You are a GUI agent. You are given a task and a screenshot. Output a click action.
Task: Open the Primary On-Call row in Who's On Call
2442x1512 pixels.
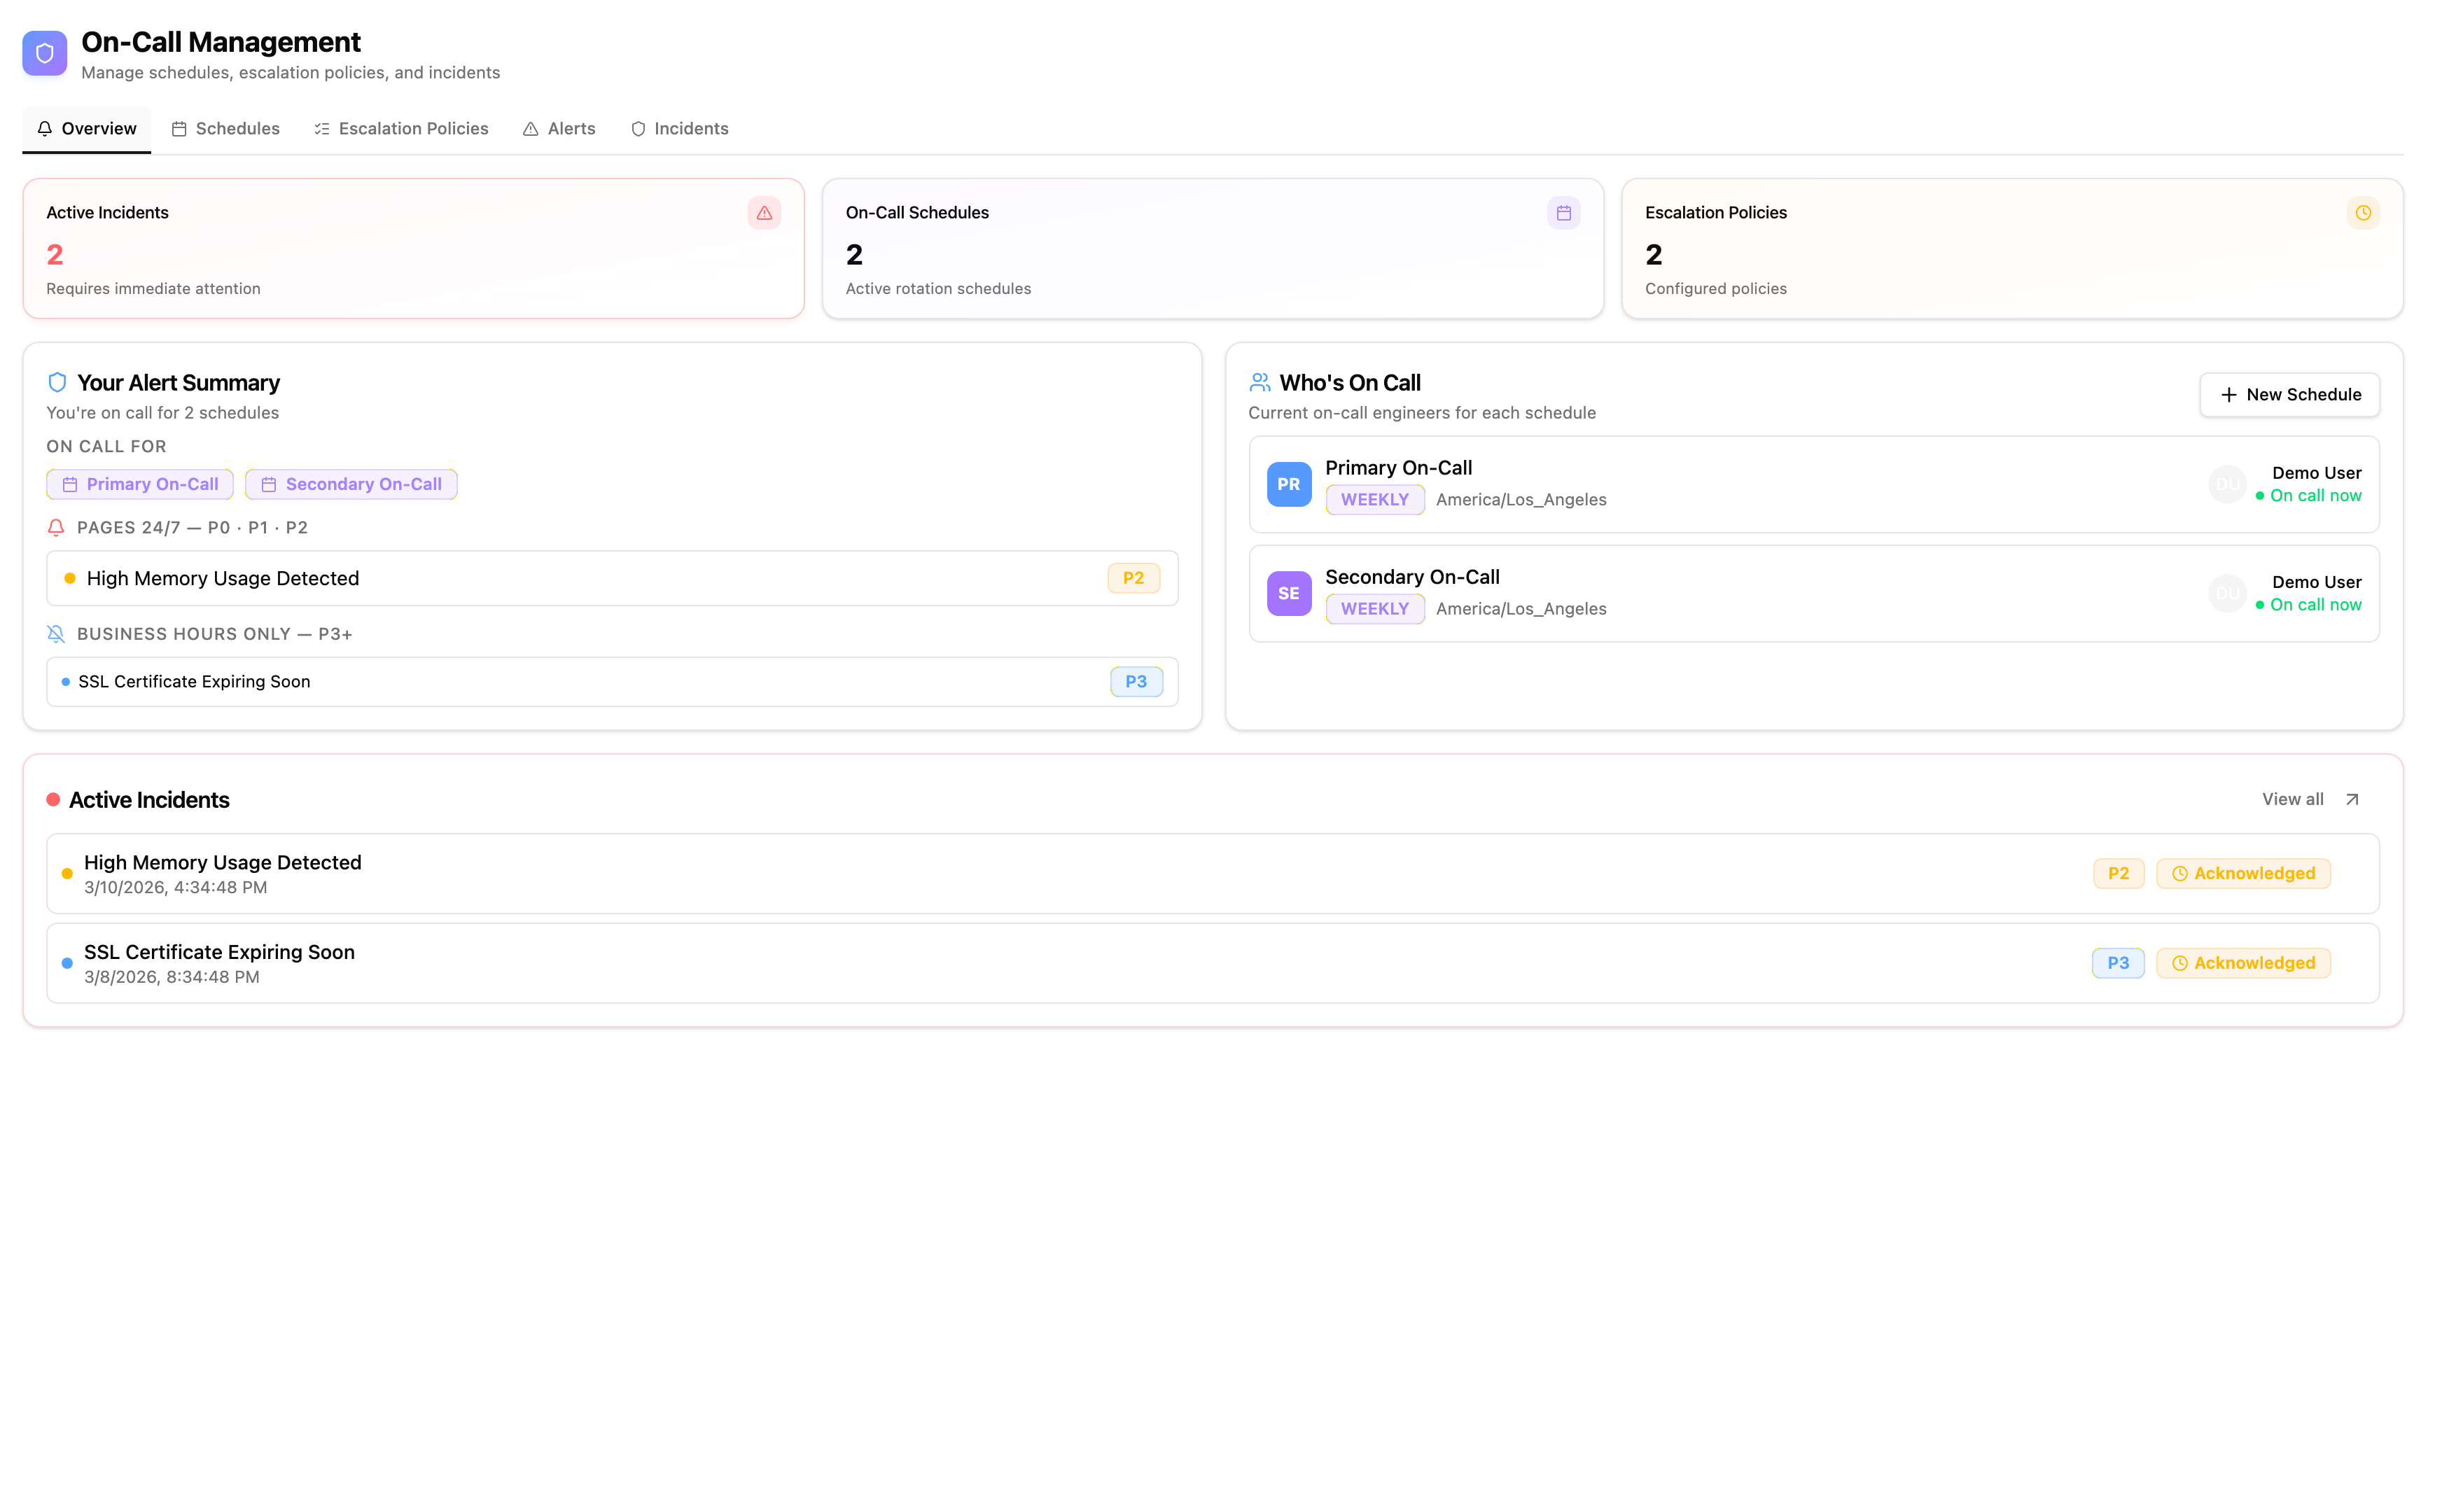point(1813,484)
